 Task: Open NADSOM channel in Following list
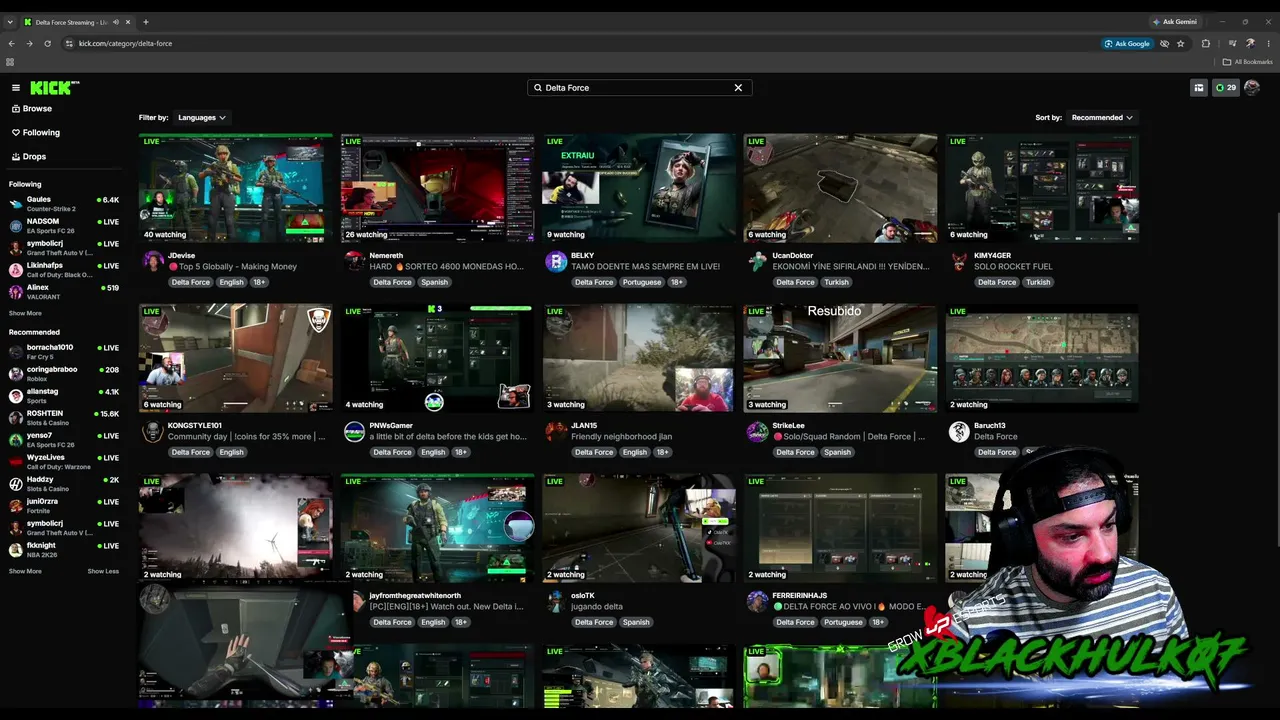point(64,226)
